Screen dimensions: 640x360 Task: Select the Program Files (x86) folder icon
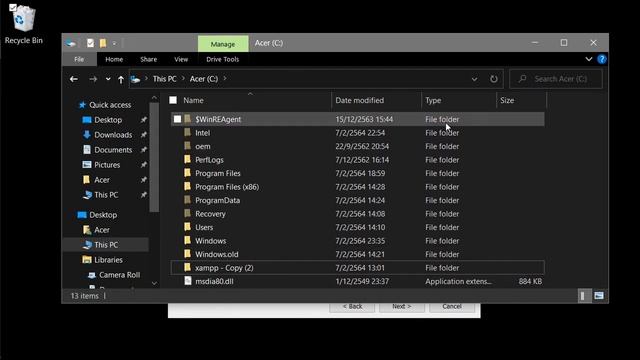pyautogui.click(x=188, y=186)
